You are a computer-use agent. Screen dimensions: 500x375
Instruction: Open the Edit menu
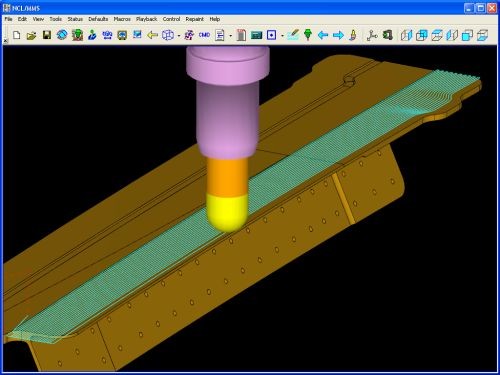pos(22,19)
